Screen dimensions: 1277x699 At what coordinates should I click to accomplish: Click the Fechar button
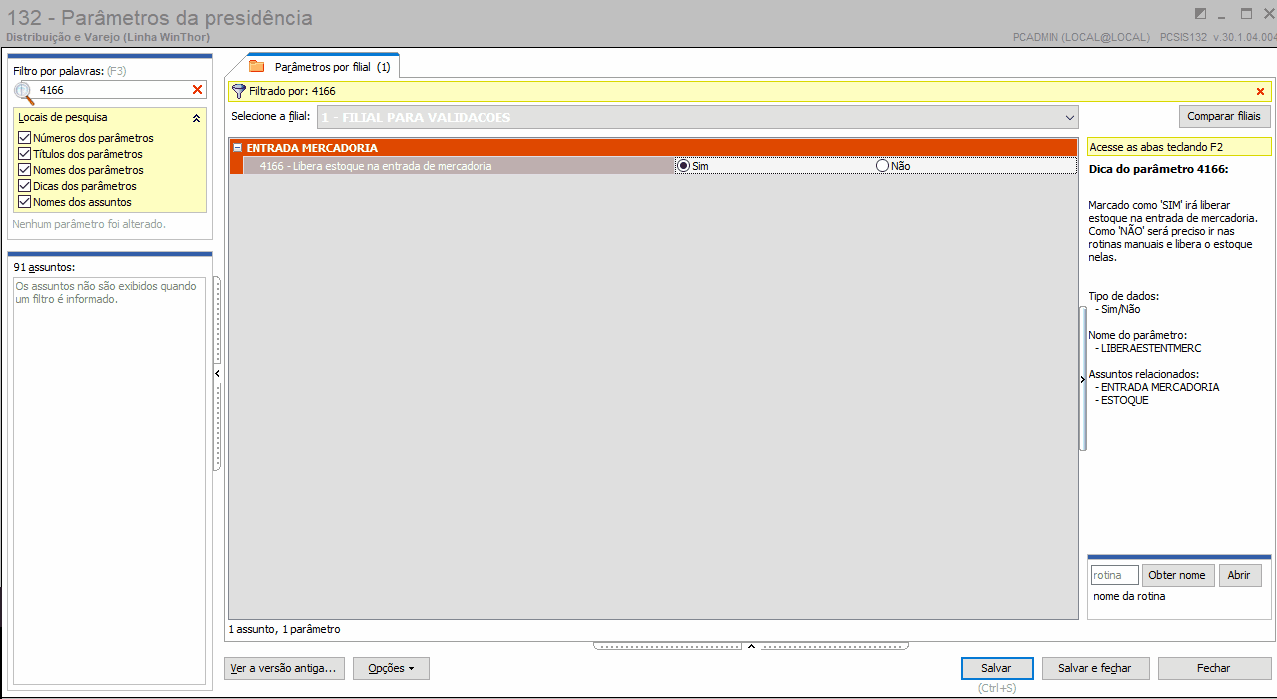pos(1214,668)
